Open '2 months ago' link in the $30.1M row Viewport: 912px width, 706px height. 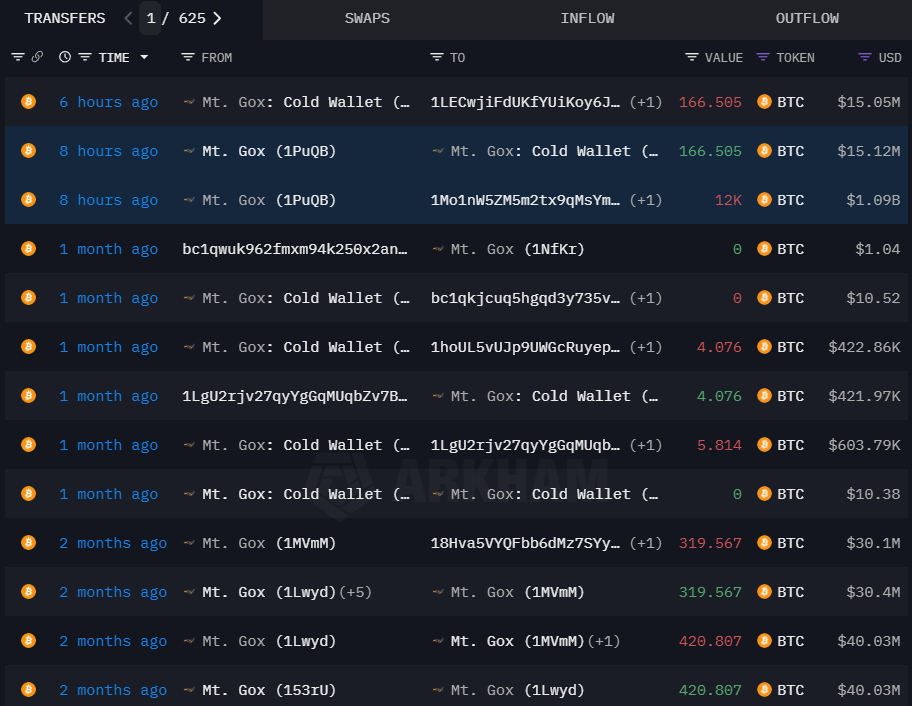(113, 543)
